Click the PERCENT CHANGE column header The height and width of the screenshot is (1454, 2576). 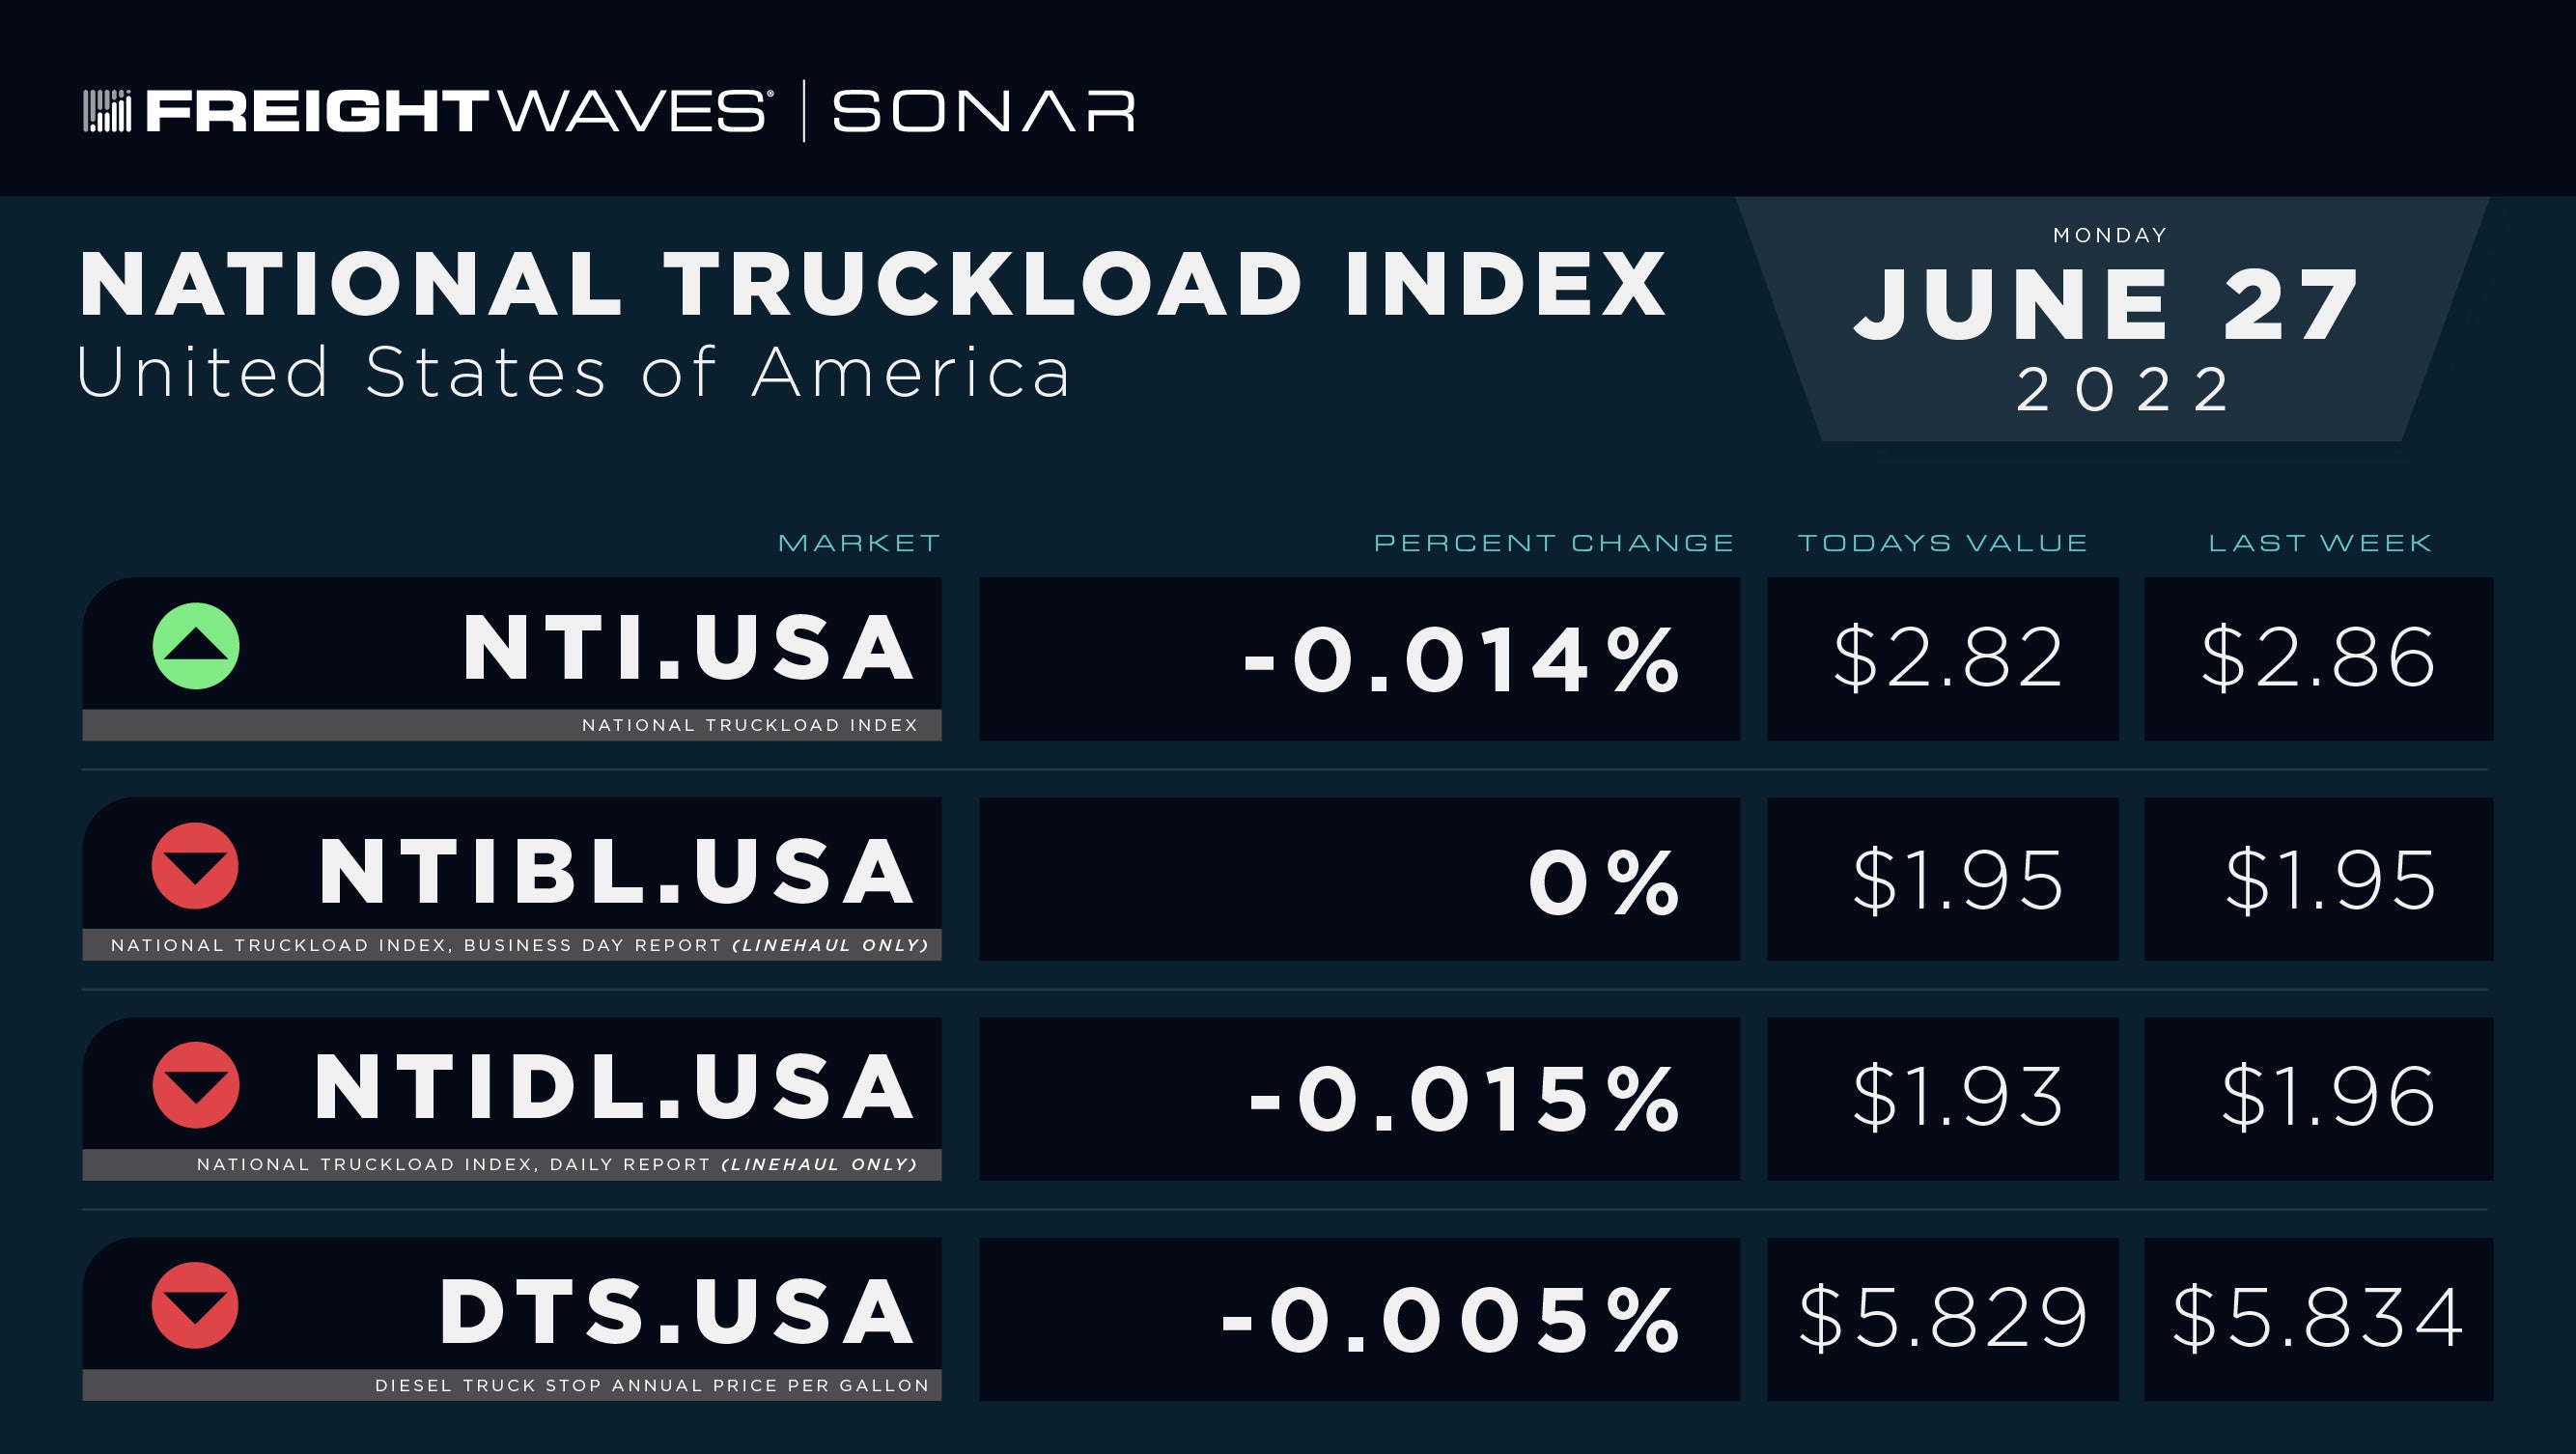[x=1554, y=543]
